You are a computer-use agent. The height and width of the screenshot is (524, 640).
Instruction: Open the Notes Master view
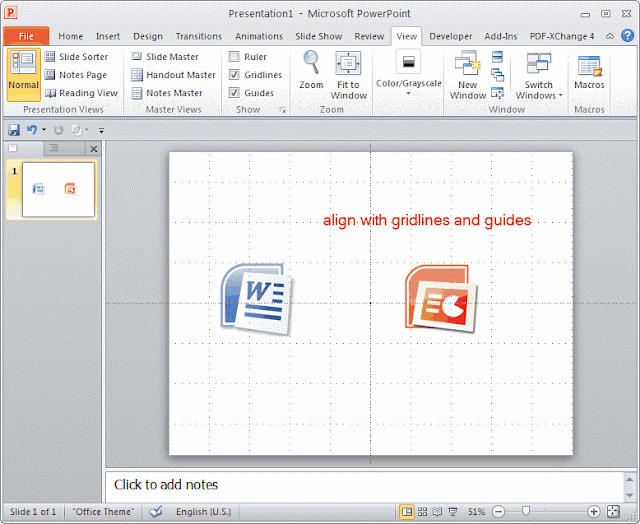pyautogui.click(x=167, y=93)
